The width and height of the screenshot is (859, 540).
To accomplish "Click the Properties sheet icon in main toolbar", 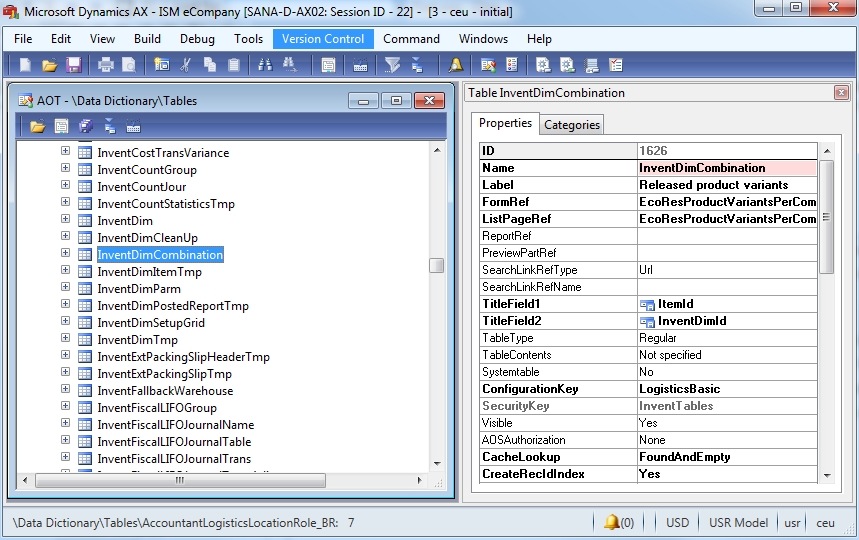I will 328,66.
